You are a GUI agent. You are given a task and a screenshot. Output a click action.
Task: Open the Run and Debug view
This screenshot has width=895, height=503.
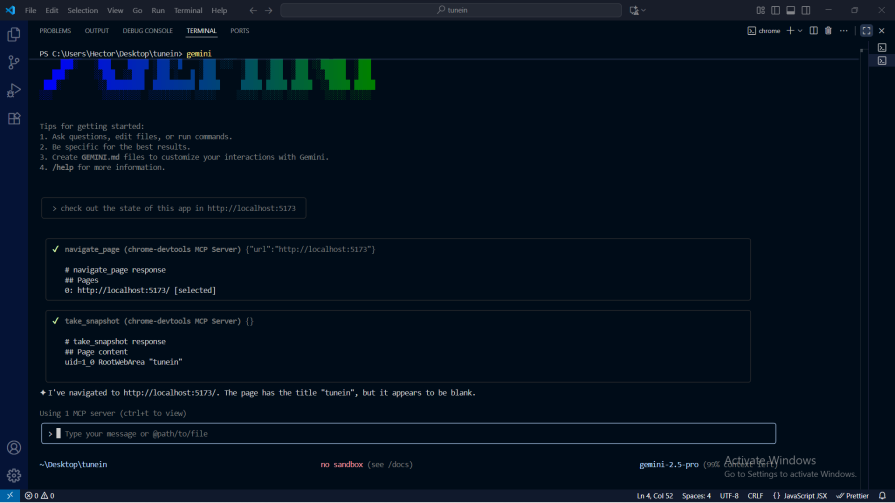(x=14, y=90)
